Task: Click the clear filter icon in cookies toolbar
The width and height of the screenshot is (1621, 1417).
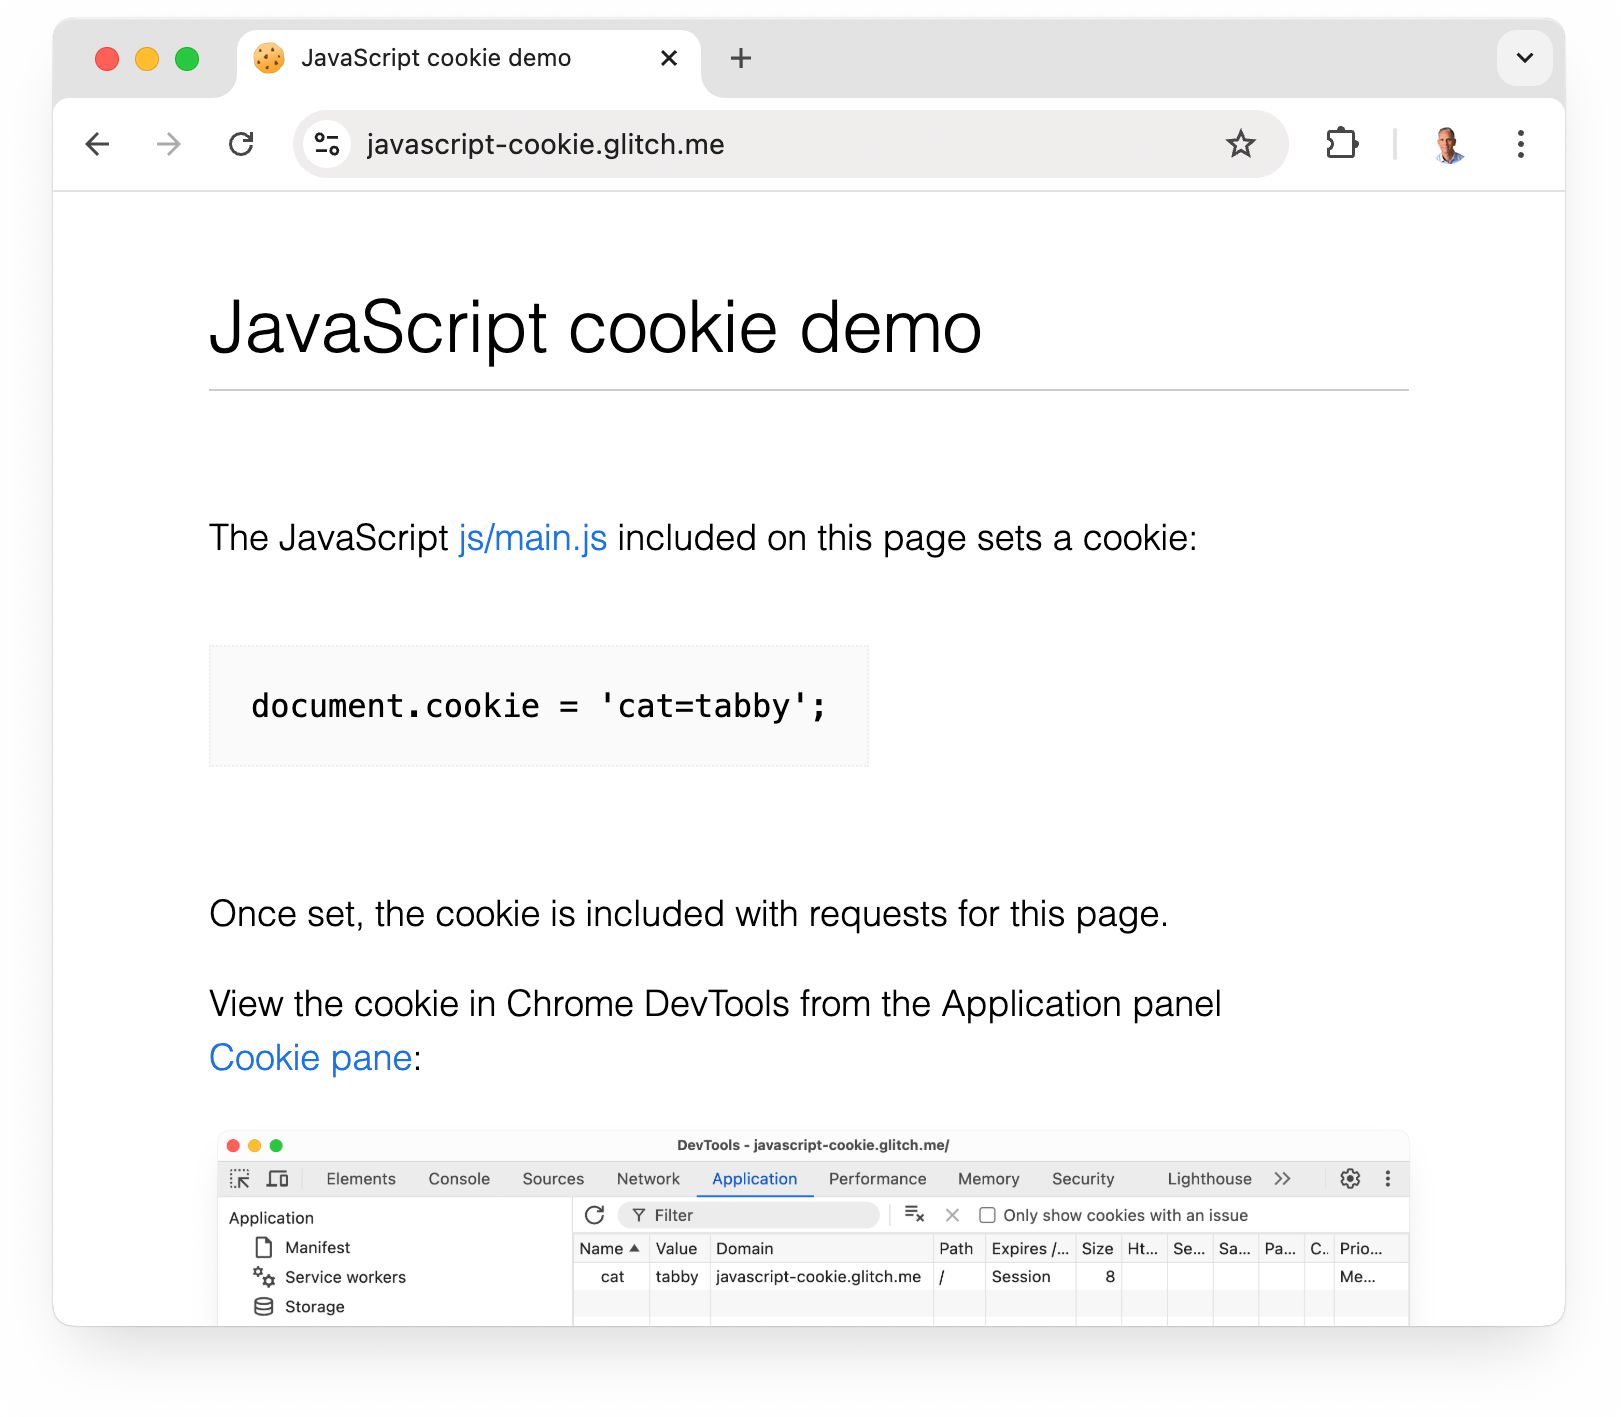Action: (912, 1214)
